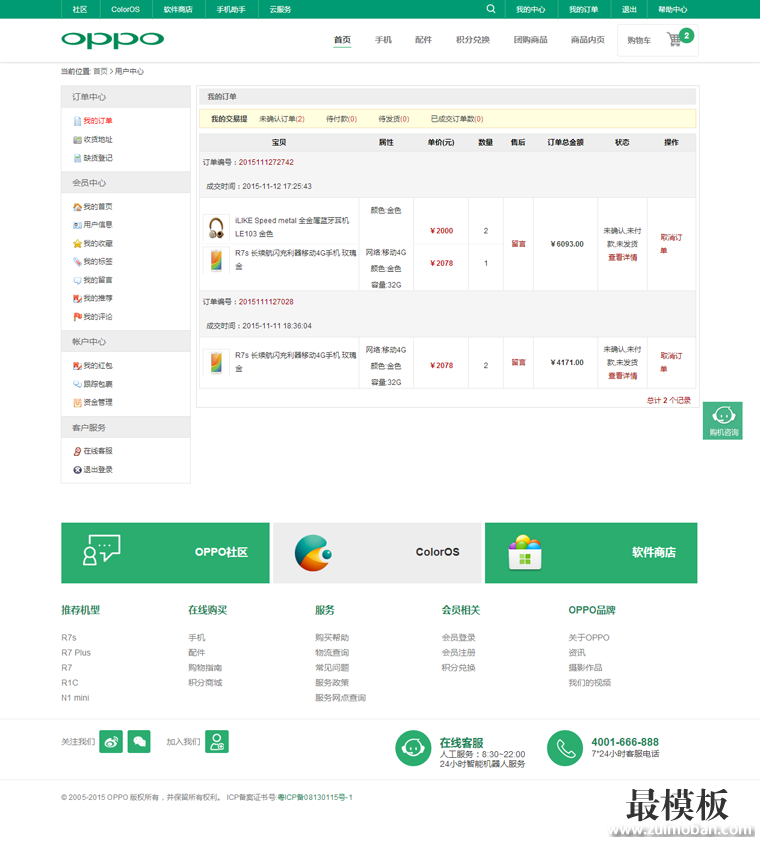The height and width of the screenshot is (842, 760).
Task: Click 取消订单 for the ¥6093.00 order
Action: click(671, 244)
